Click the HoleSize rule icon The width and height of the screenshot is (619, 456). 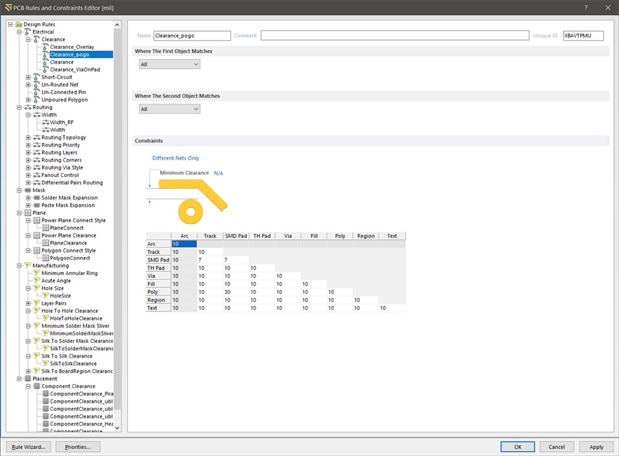45,295
